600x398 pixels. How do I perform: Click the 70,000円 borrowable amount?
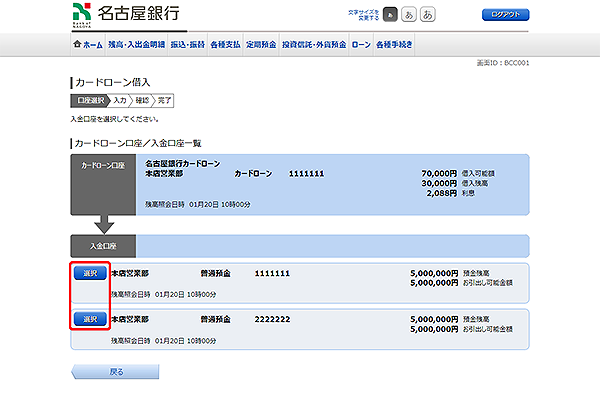pyautogui.click(x=439, y=174)
